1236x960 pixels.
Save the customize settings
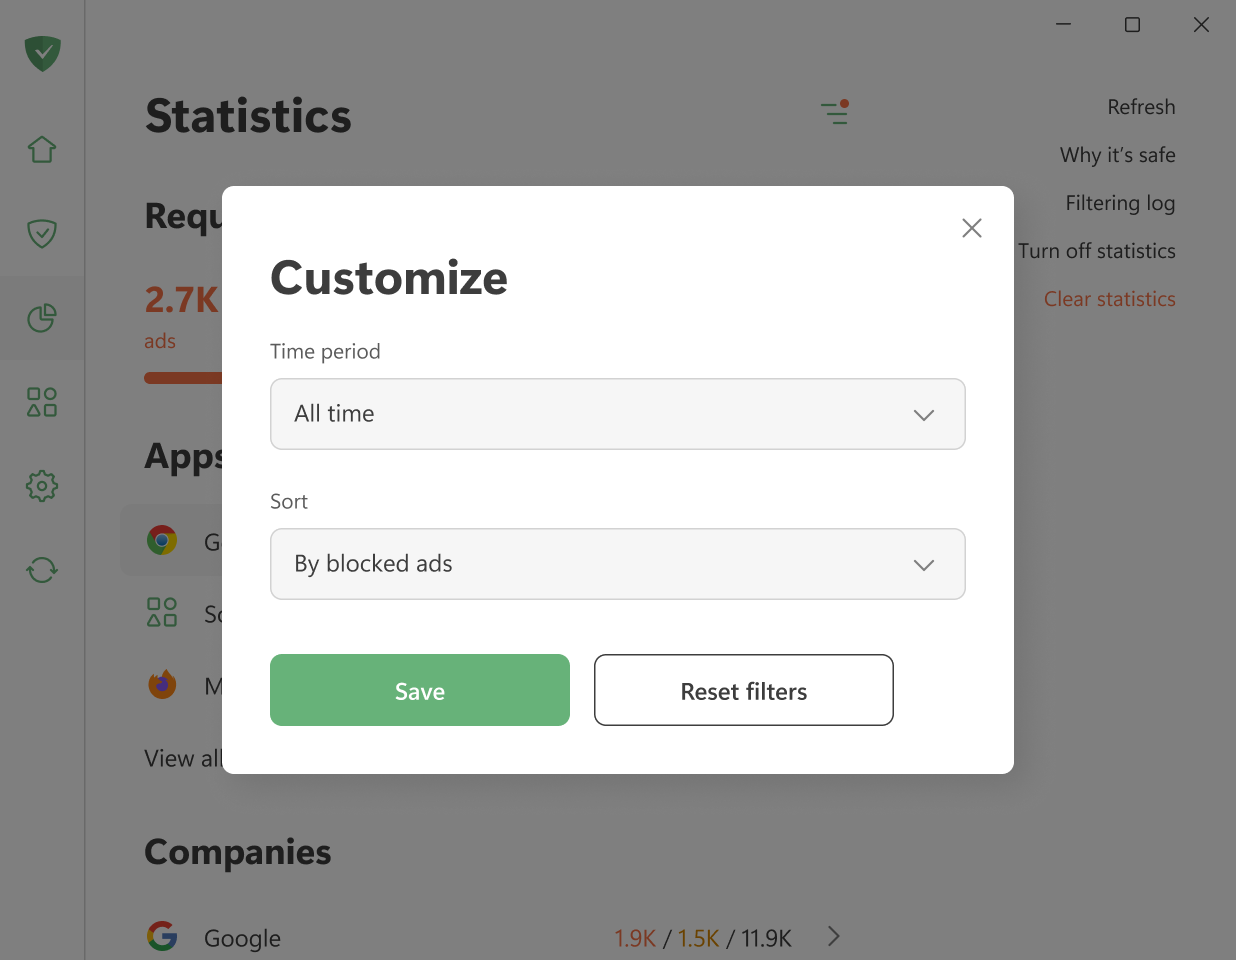pyautogui.click(x=419, y=690)
